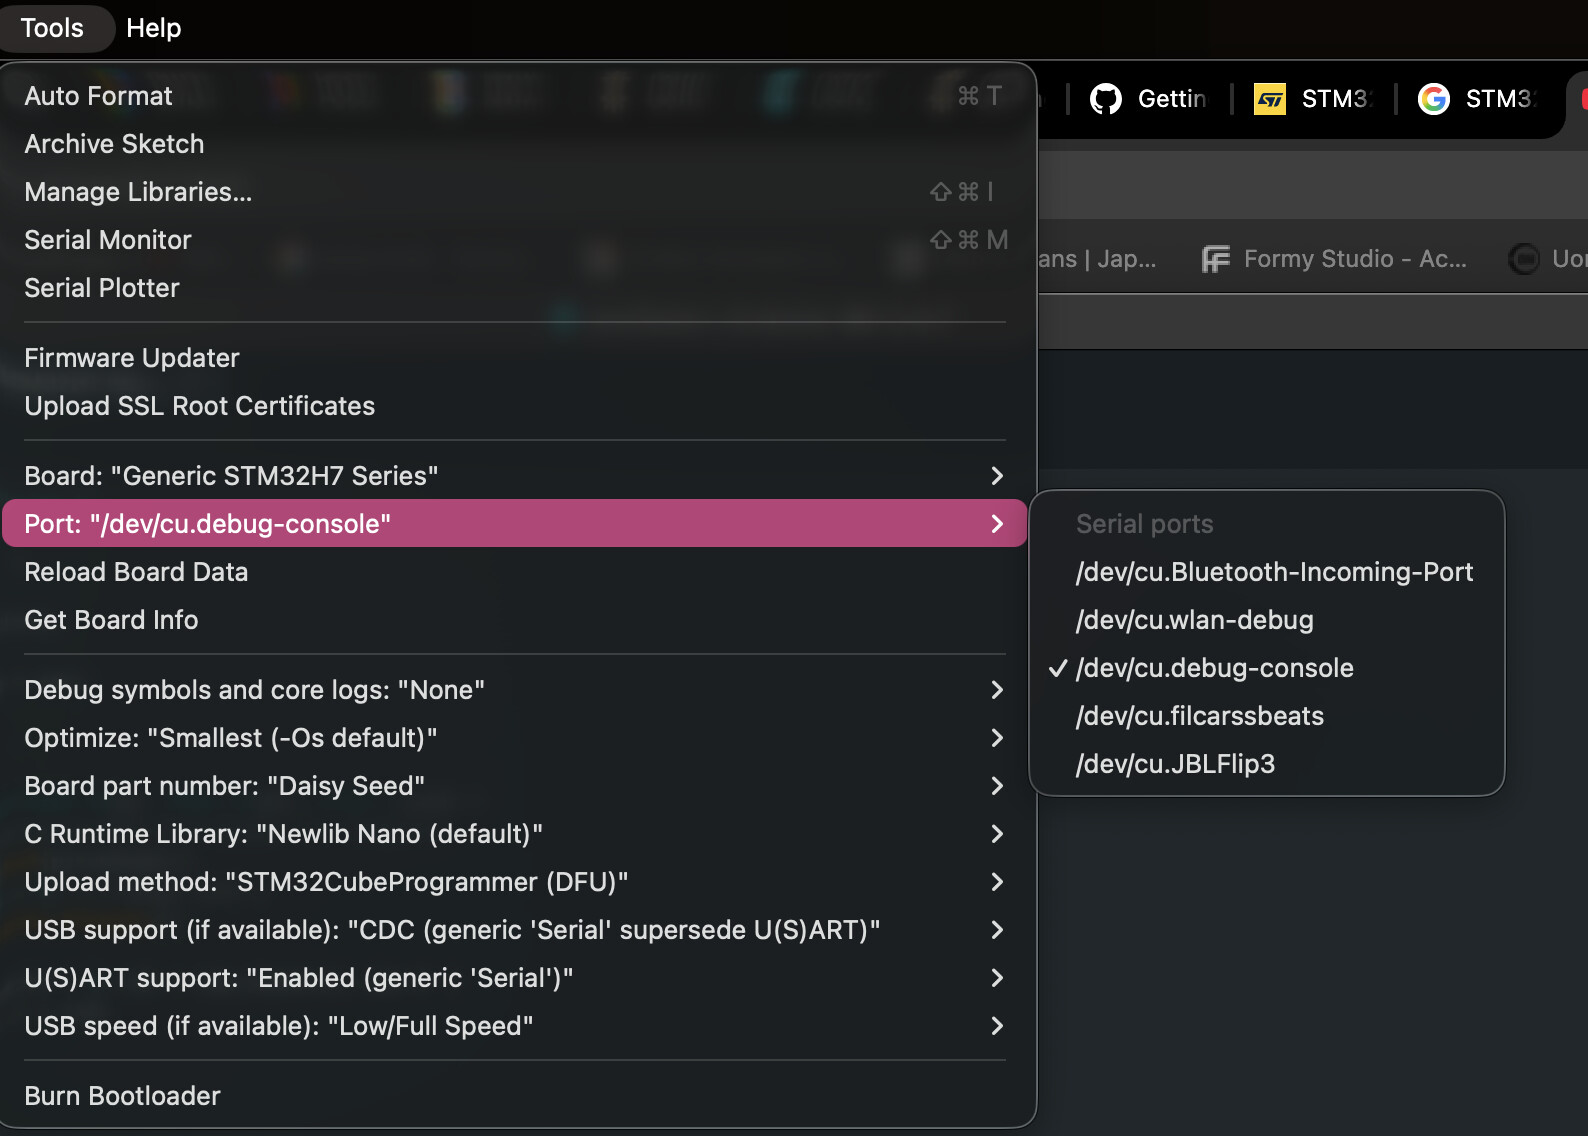Click the STMicroelectronics logo tab icon

point(1269,99)
